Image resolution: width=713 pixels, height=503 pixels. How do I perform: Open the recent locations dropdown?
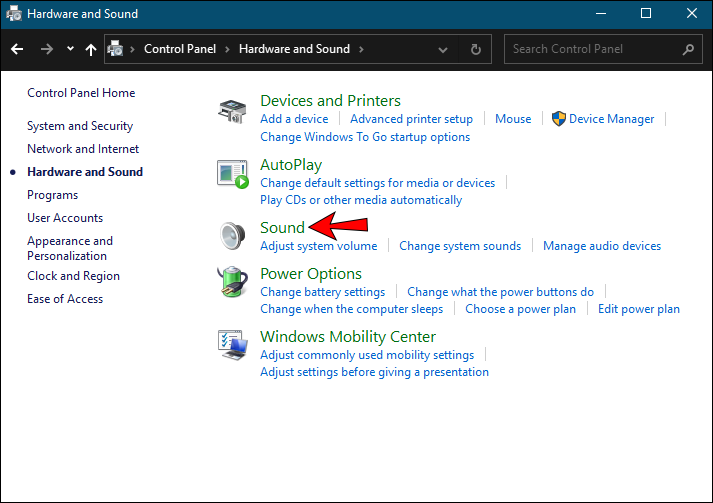(70, 49)
